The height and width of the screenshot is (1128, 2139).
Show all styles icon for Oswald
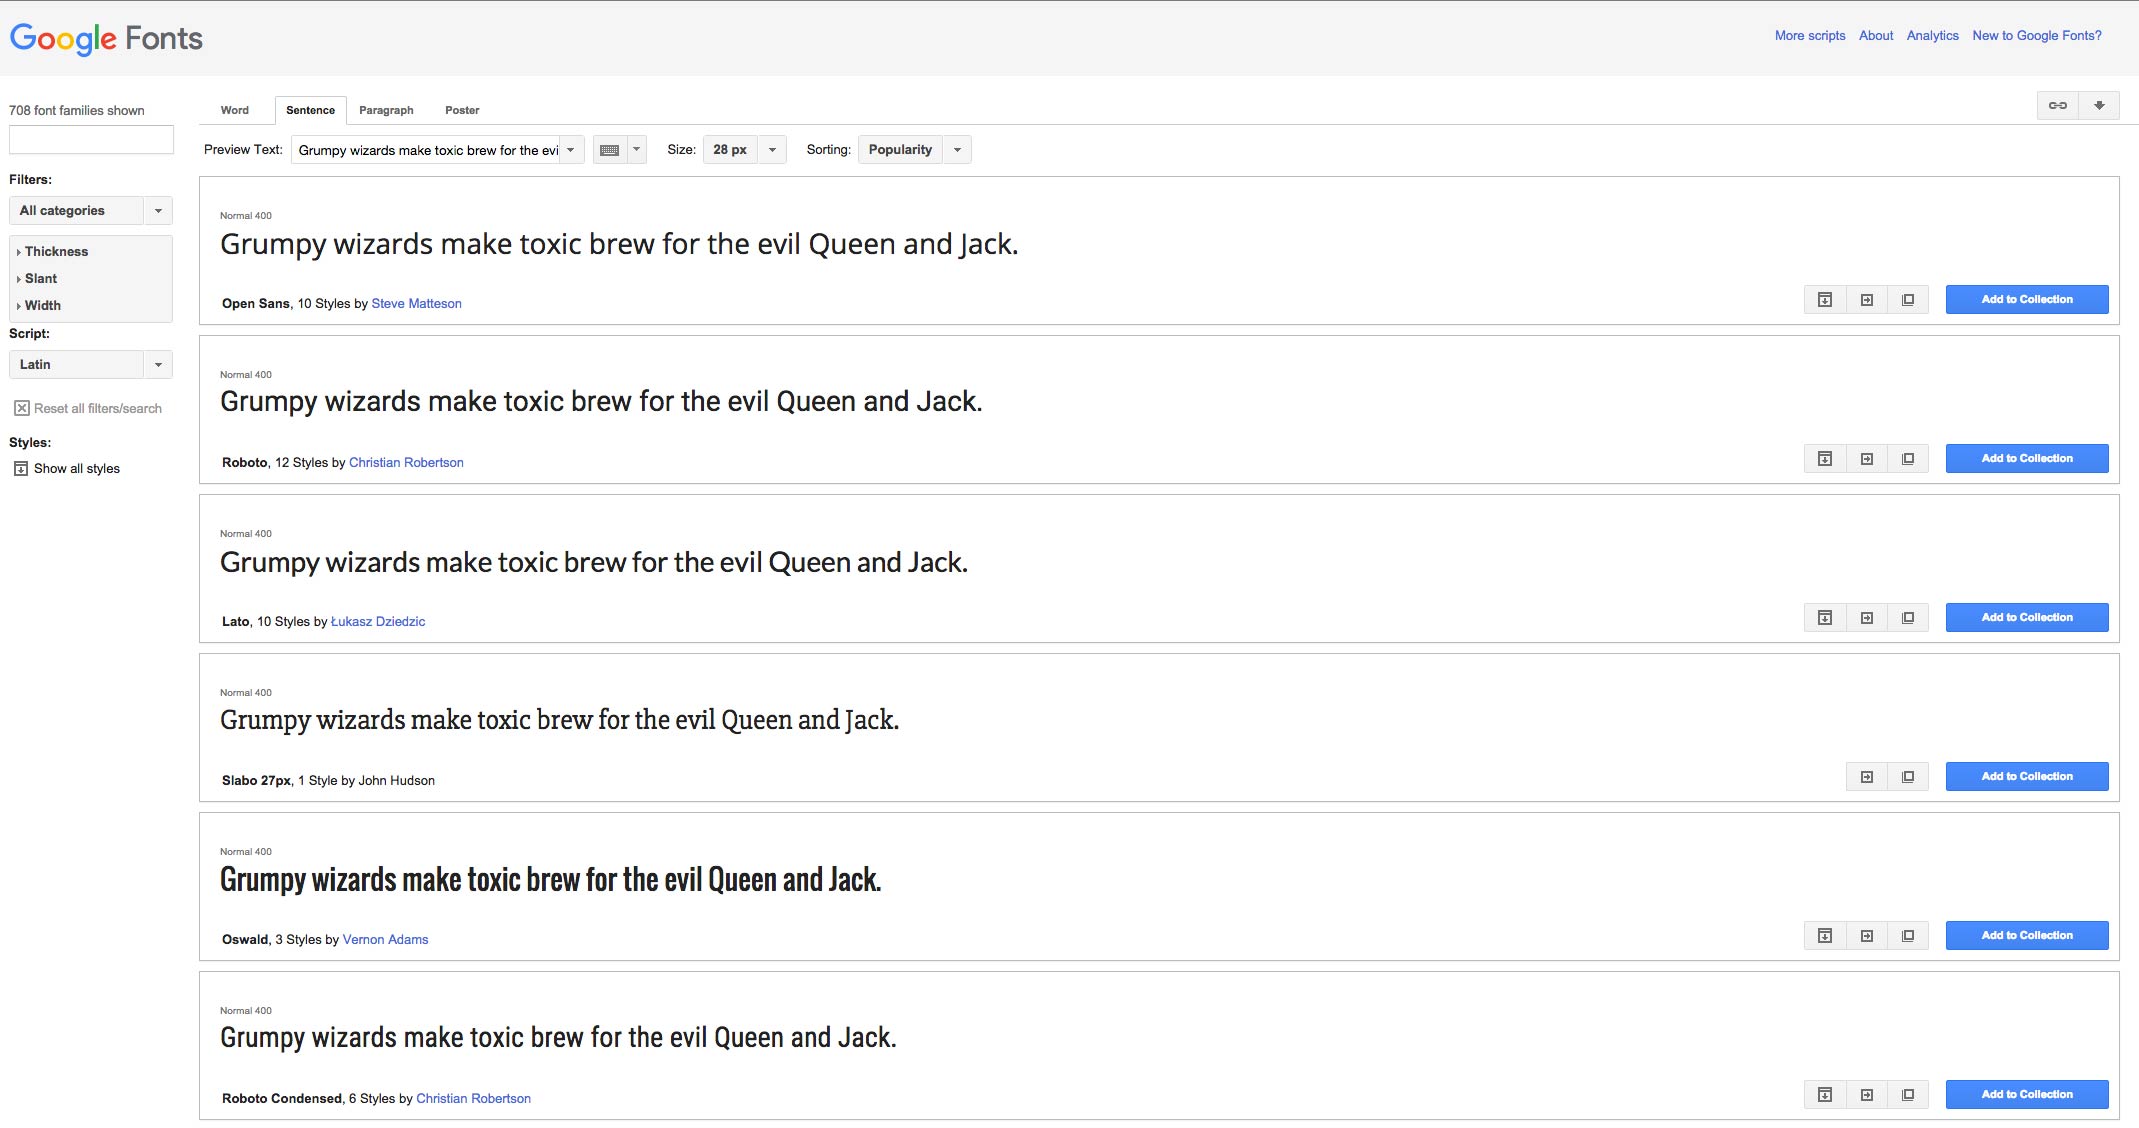tap(1825, 936)
